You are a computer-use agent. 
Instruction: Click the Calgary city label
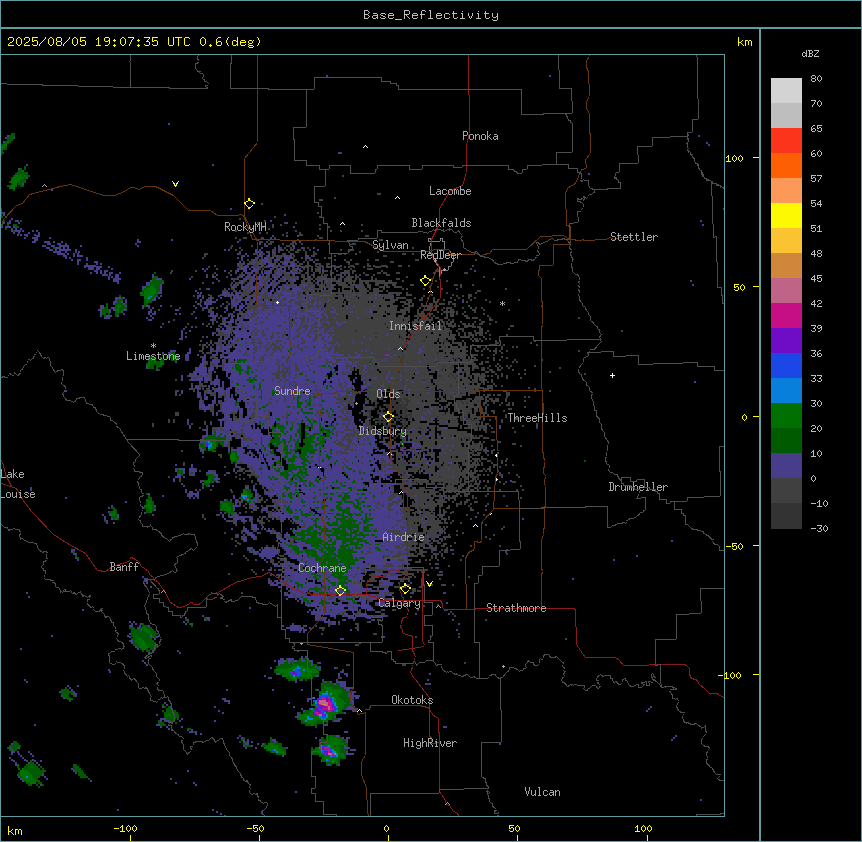tap(399, 603)
